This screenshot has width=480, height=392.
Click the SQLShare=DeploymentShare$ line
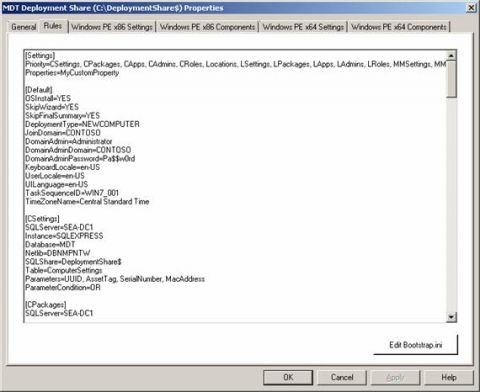click(73, 262)
